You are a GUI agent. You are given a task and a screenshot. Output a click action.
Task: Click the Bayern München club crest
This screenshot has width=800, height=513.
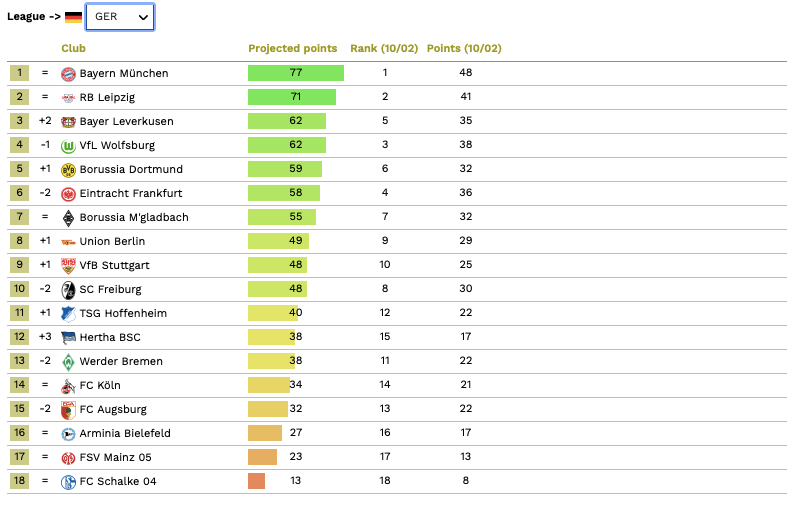68,73
